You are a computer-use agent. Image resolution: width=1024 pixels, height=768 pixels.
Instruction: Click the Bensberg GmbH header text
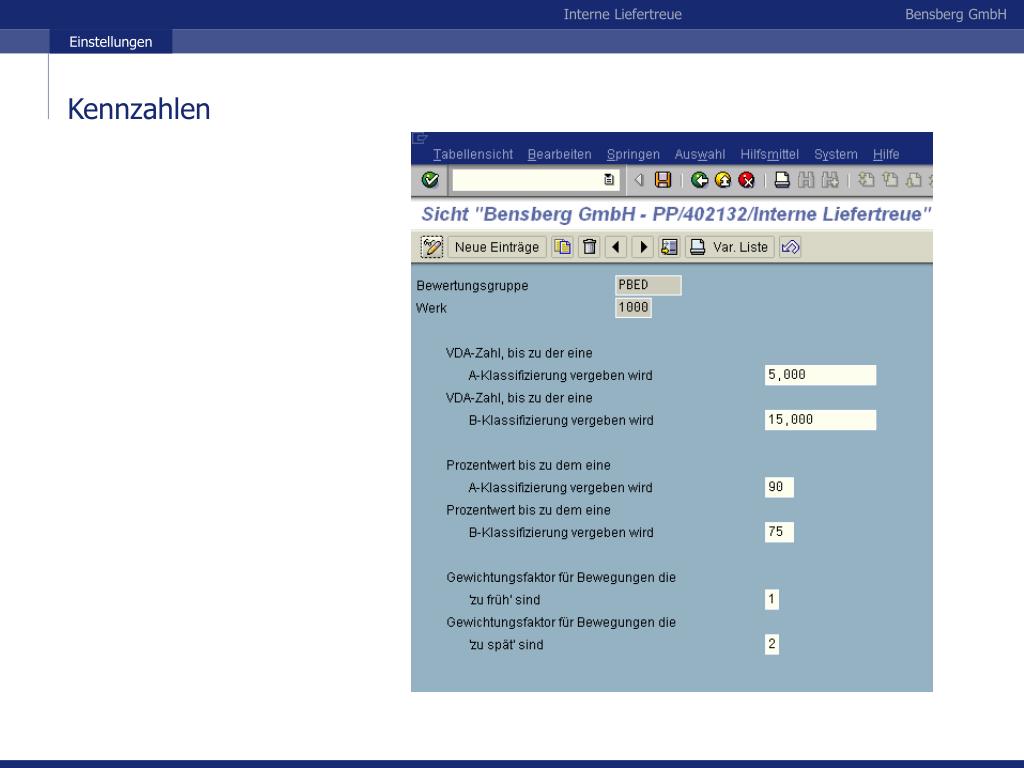coord(955,14)
